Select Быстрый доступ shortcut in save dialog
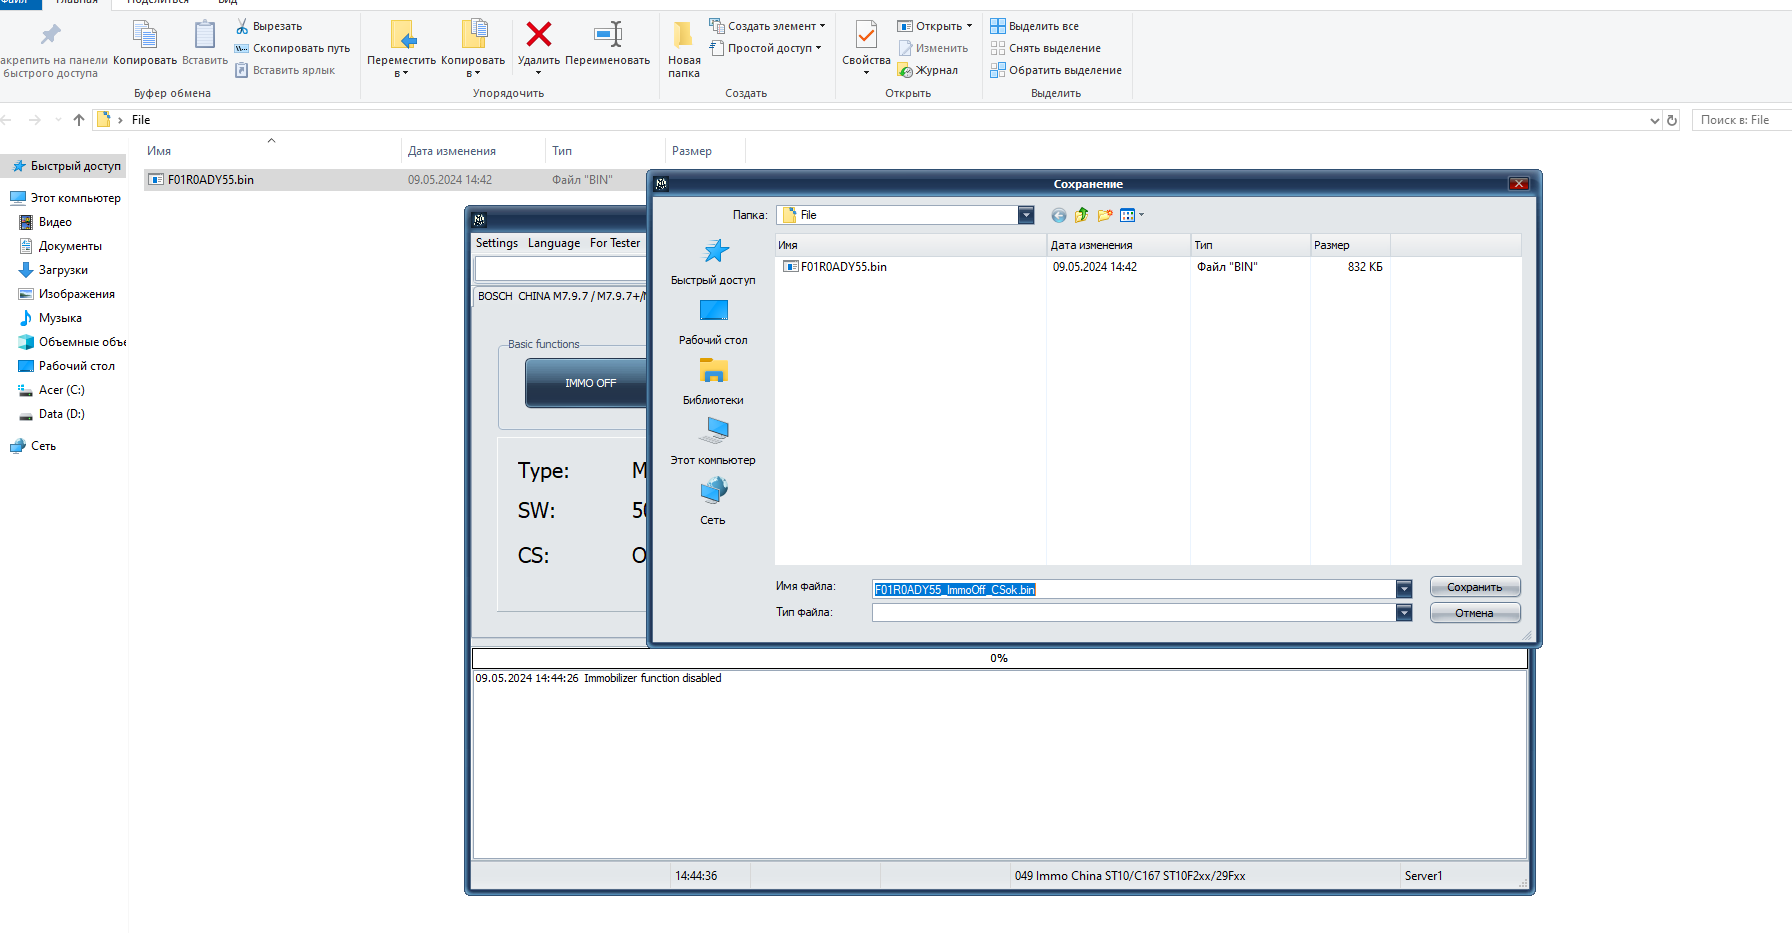 pyautogui.click(x=714, y=262)
